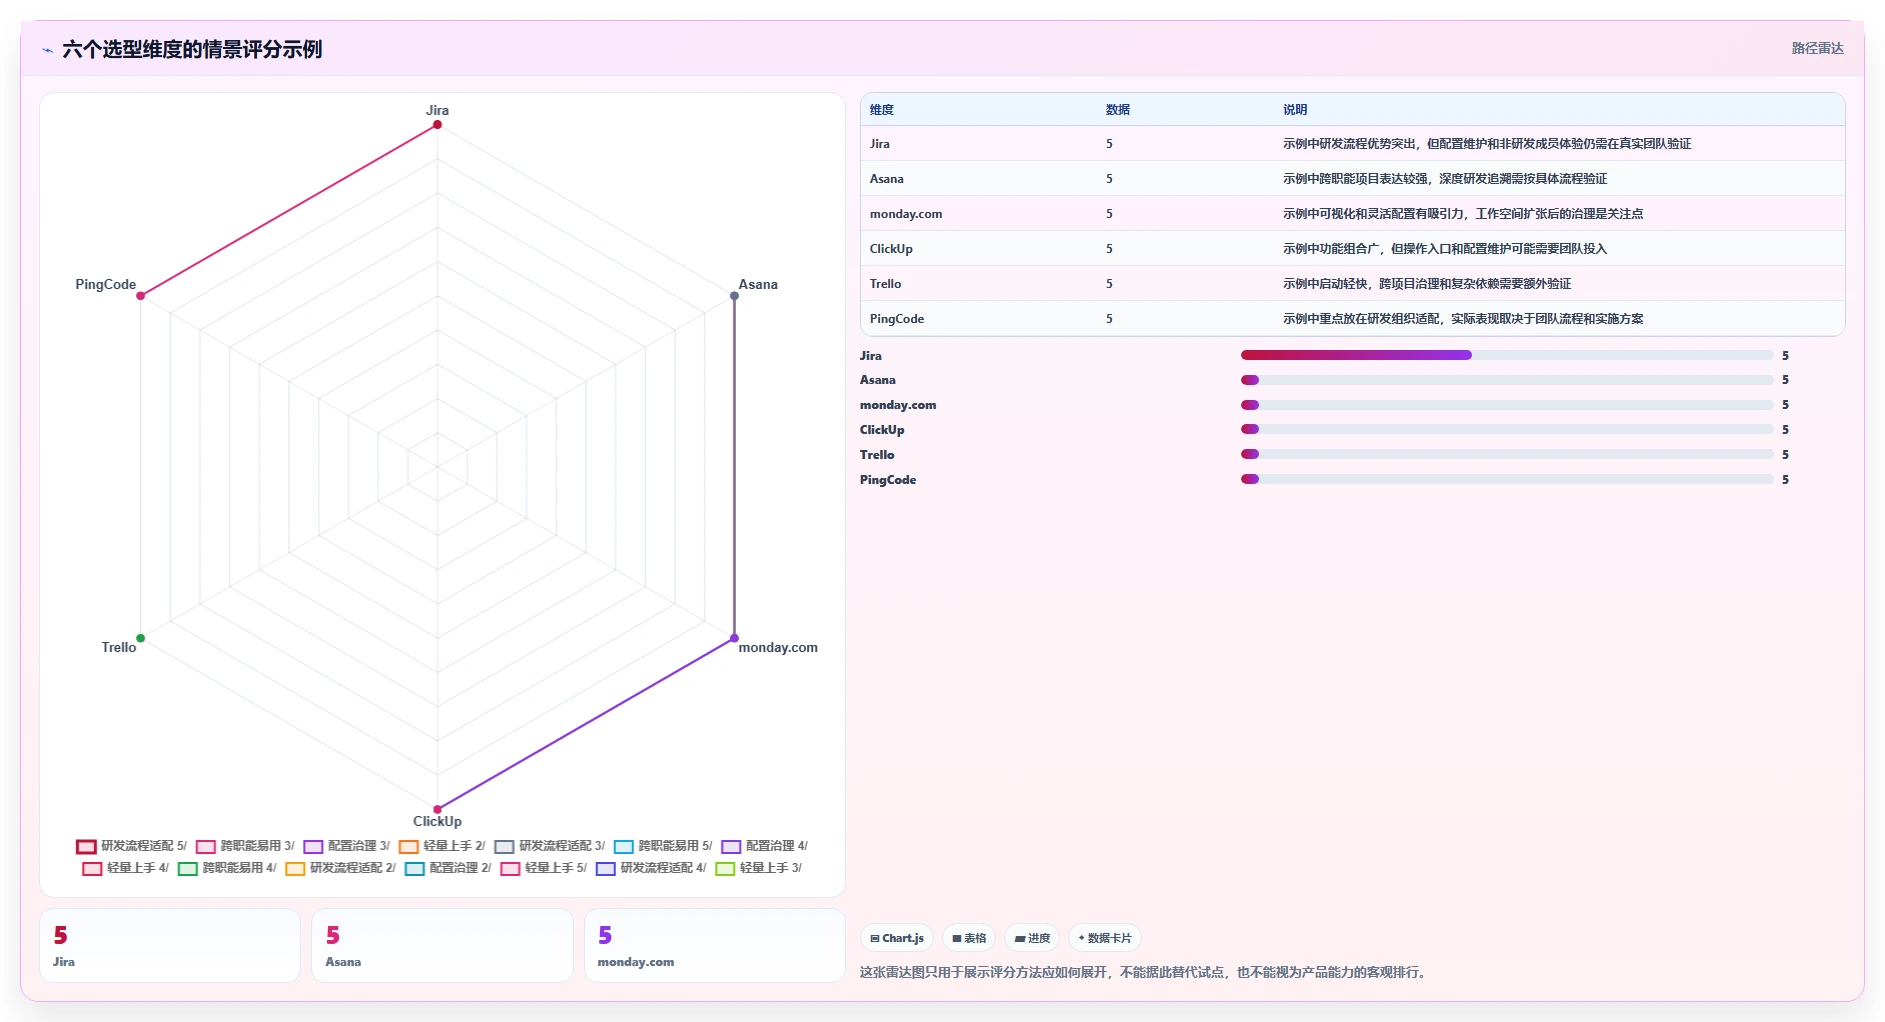Select the 进度 chip
This screenshot has width=1885, height=1022.
1032,938
